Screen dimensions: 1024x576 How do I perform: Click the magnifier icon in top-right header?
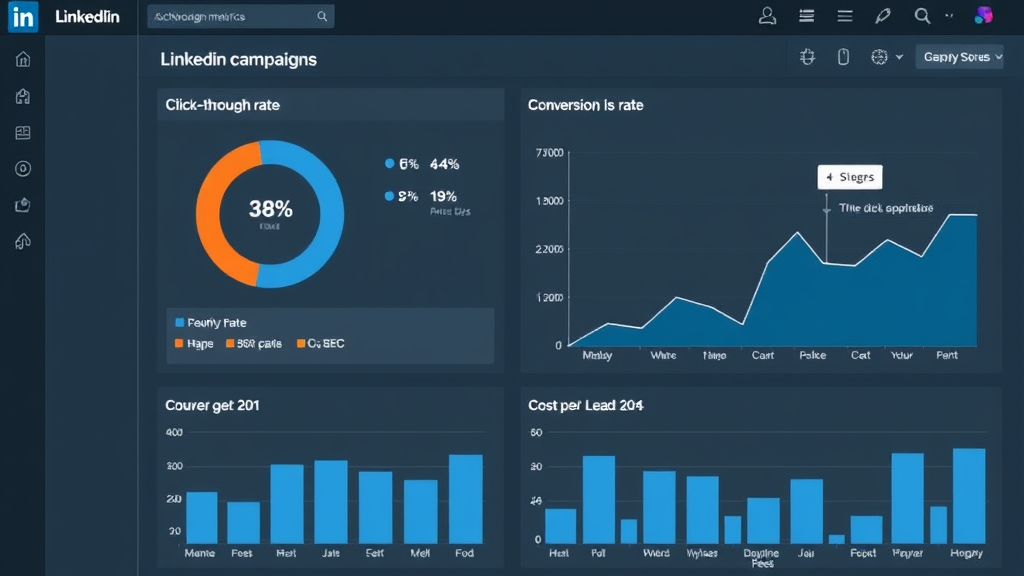point(922,16)
